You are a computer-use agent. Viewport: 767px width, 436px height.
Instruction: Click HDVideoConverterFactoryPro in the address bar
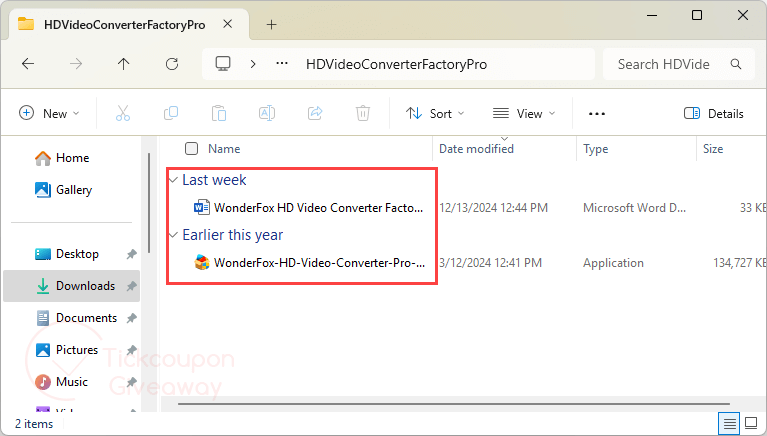(x=396, y=64)
